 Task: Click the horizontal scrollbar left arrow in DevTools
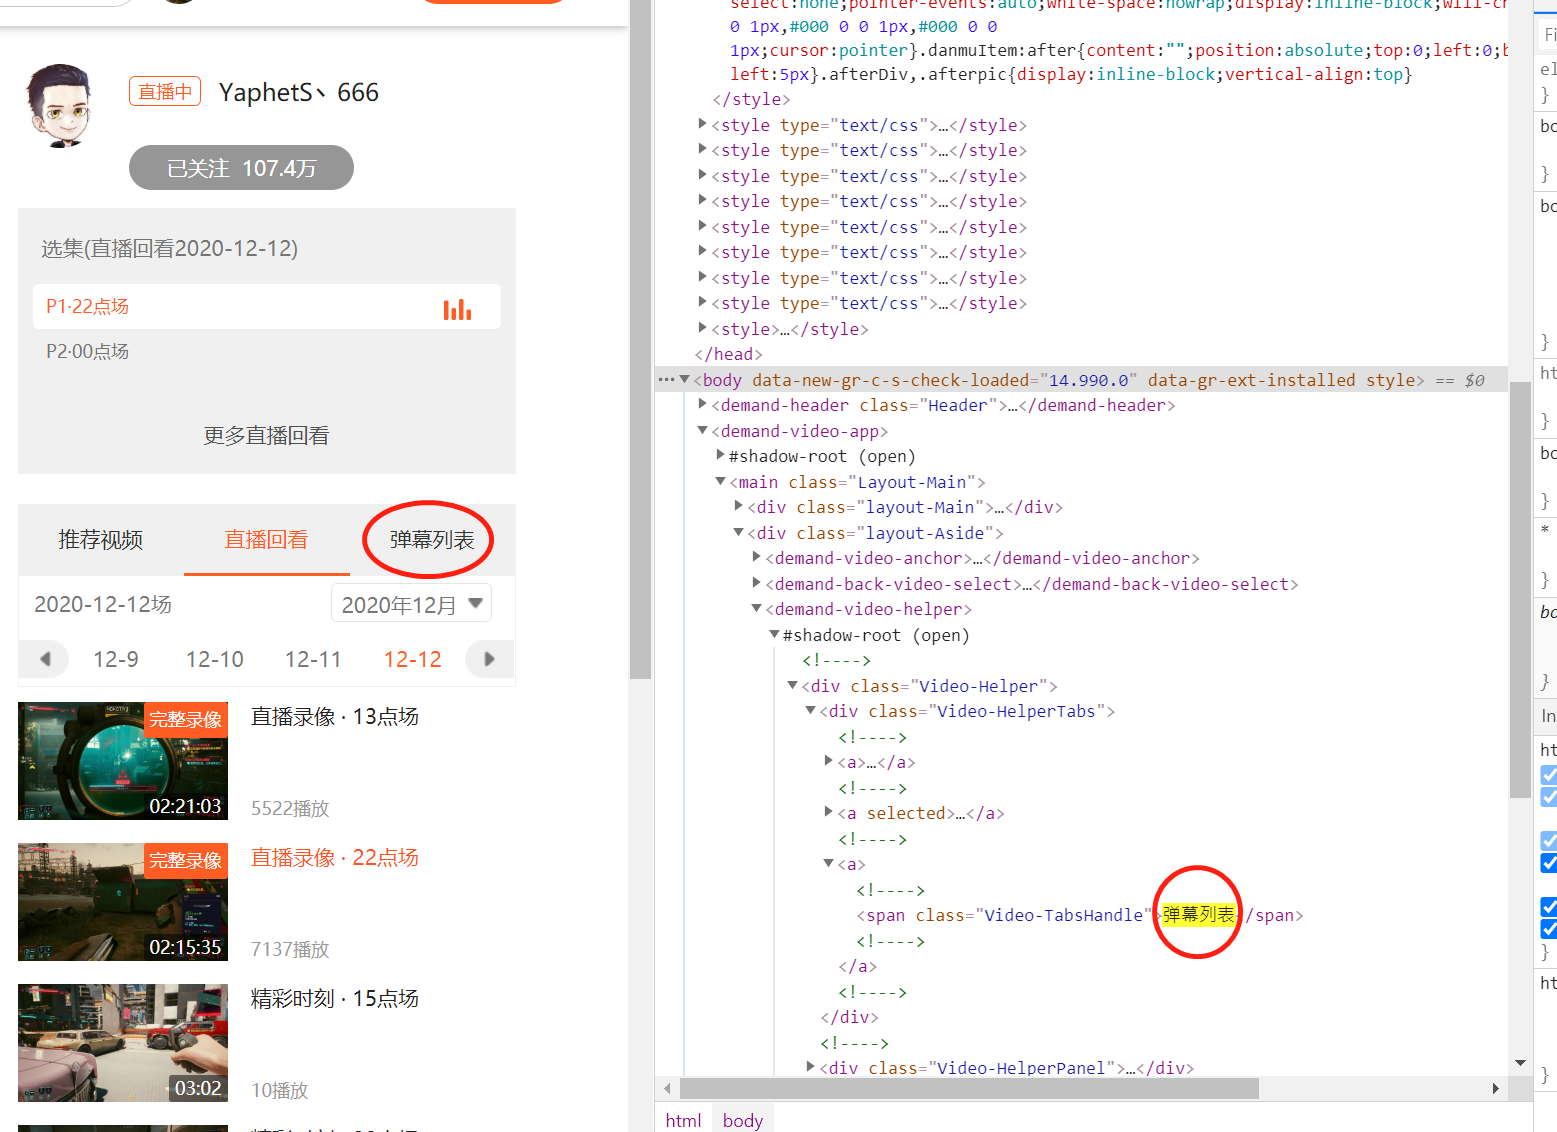coord(667,1088)
